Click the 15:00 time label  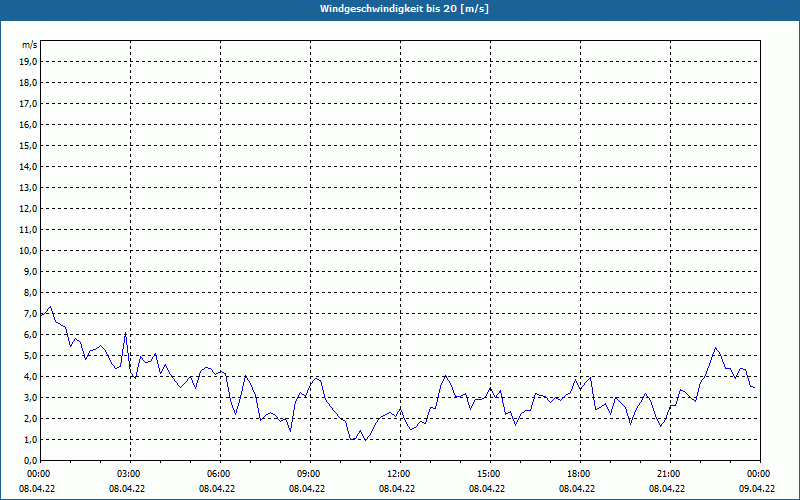[x=487, y=474]
